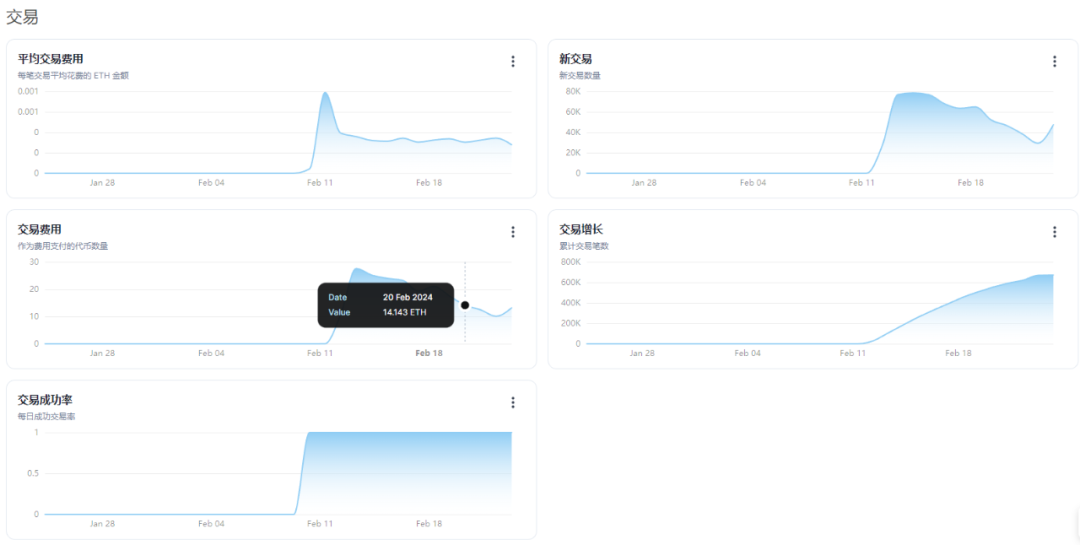Click the bold Feb 18 label in 交易费用 chart
This screenshot has width=1080, height=545.
pos(428,353)
